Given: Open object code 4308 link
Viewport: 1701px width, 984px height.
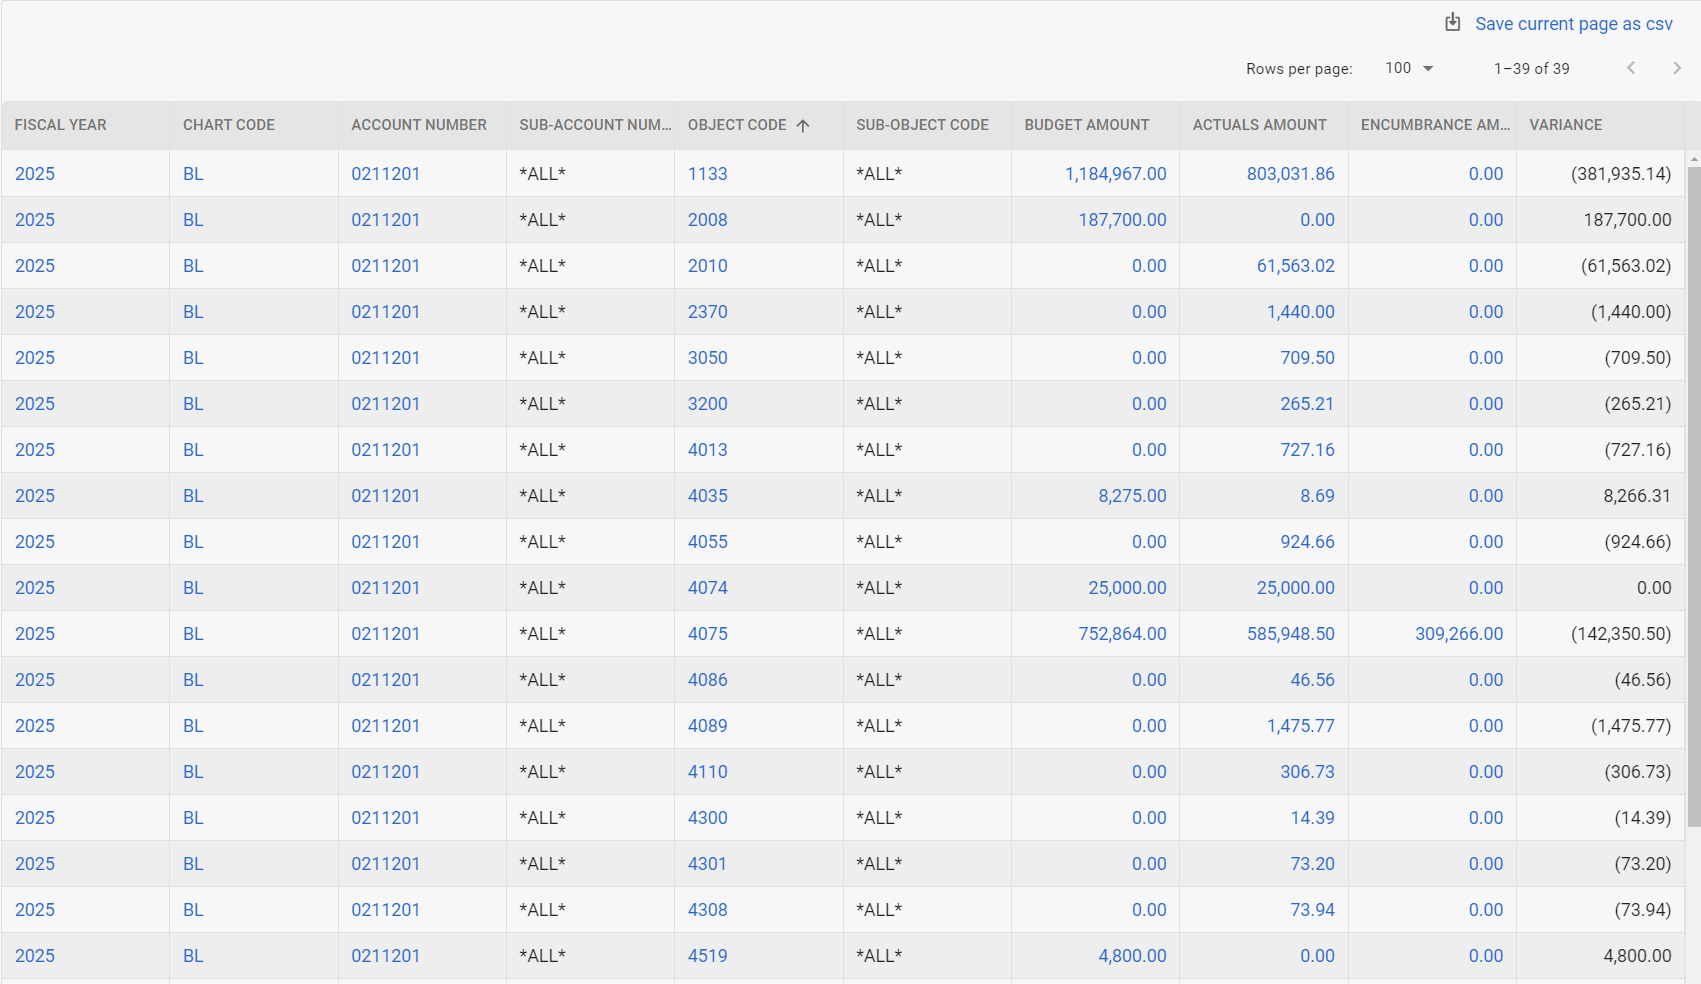Looking at the screenshot, I should (x=707, y=910).
